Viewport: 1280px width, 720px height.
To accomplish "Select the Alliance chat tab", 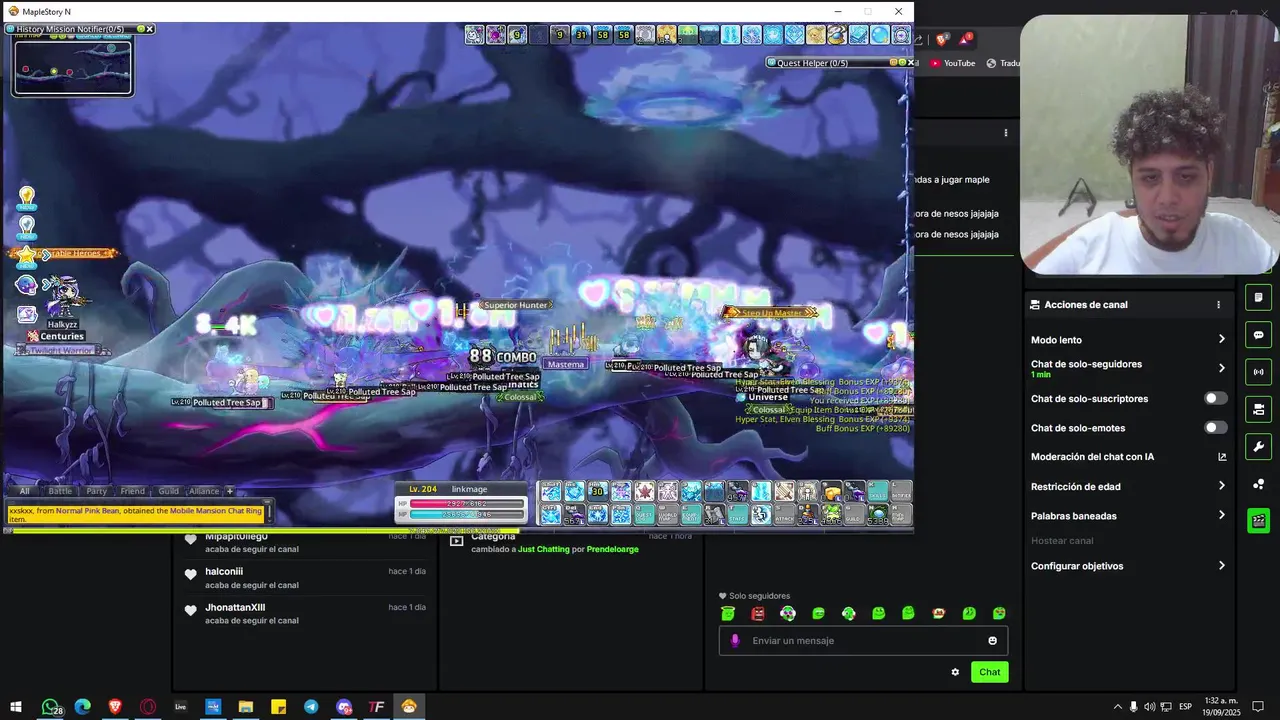I will [x=204, y=491].
